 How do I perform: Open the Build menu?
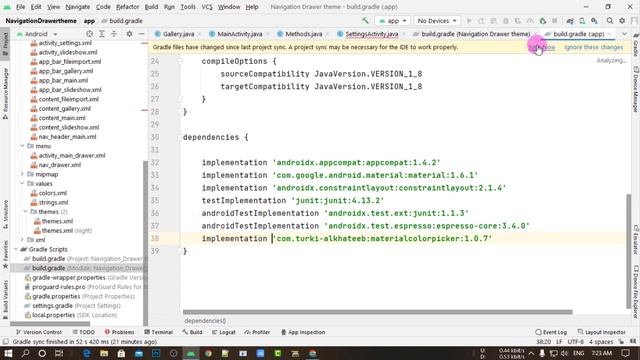pos(151,7)
